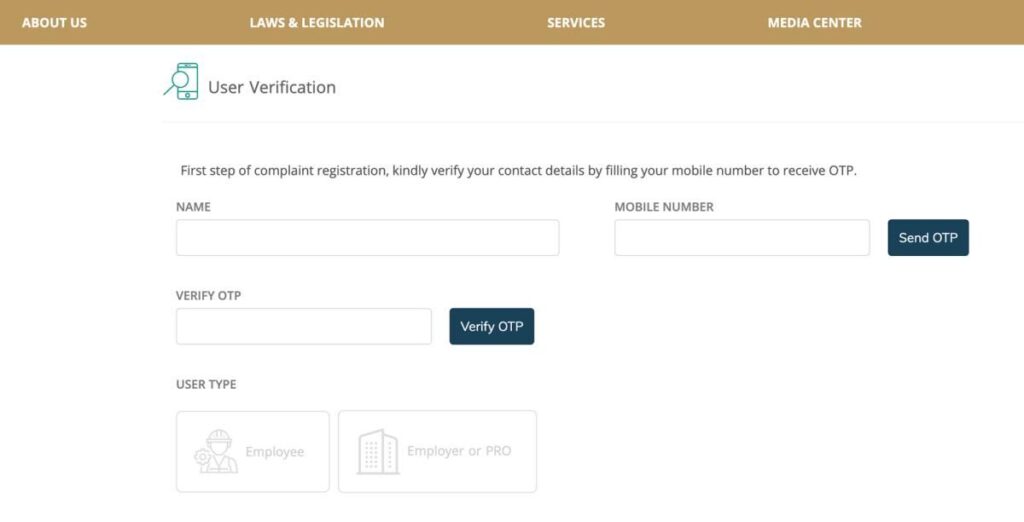This screenshot has height=522, width=1024.
Task: Select the Employee user type label
Action: click(274, 452)
